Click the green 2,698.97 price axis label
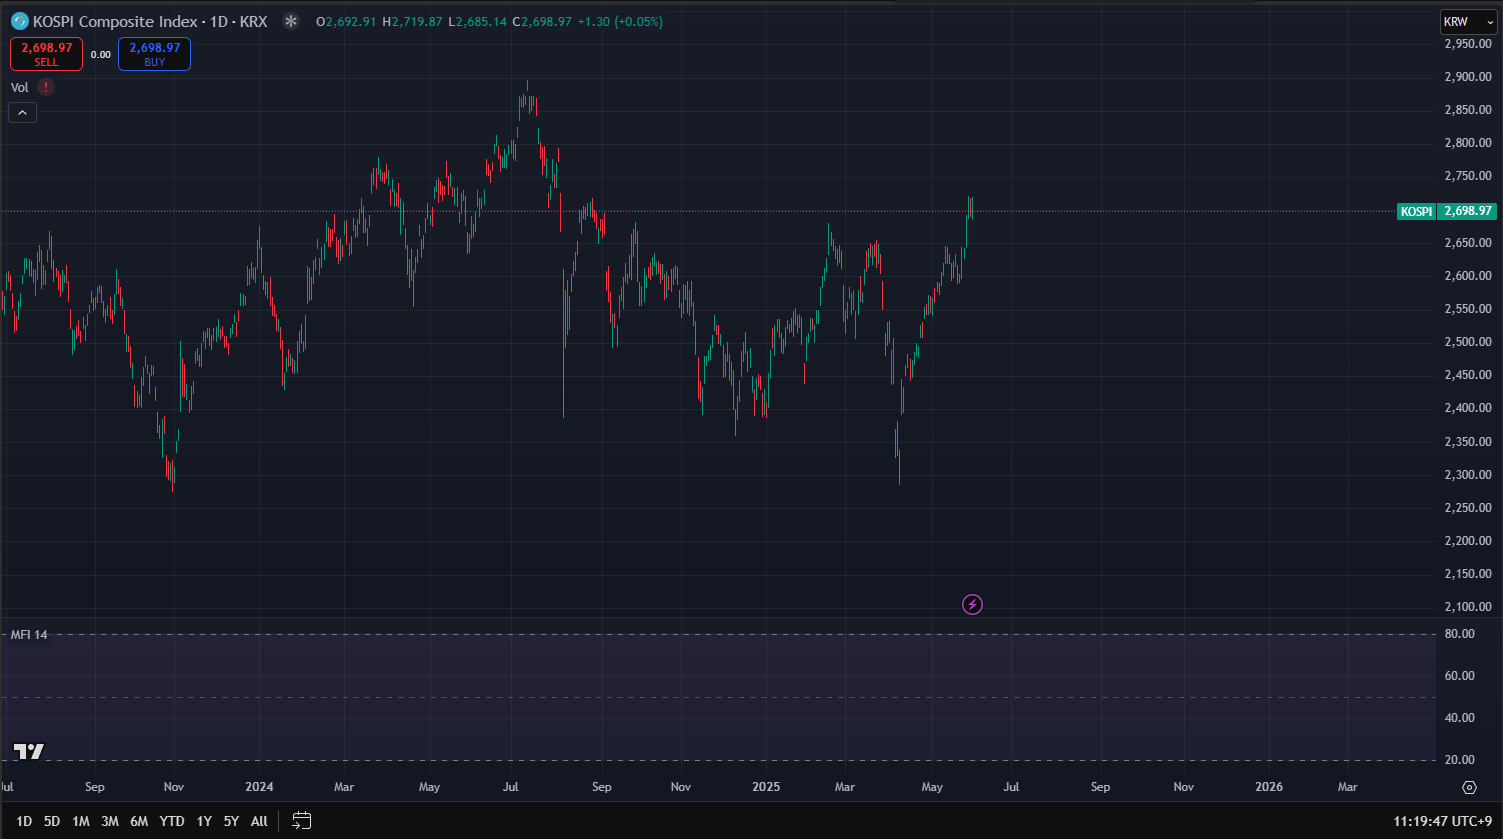This screenshot has width=1503, height=839. pyautogui.click(x=1468, y=211)
